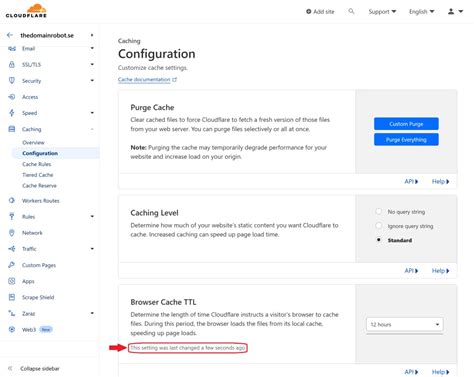This screenshot has width=474, height=377.
Task: Expand the Zaraz section arrow
Action: pyautogui.click(x=92, y=313)
